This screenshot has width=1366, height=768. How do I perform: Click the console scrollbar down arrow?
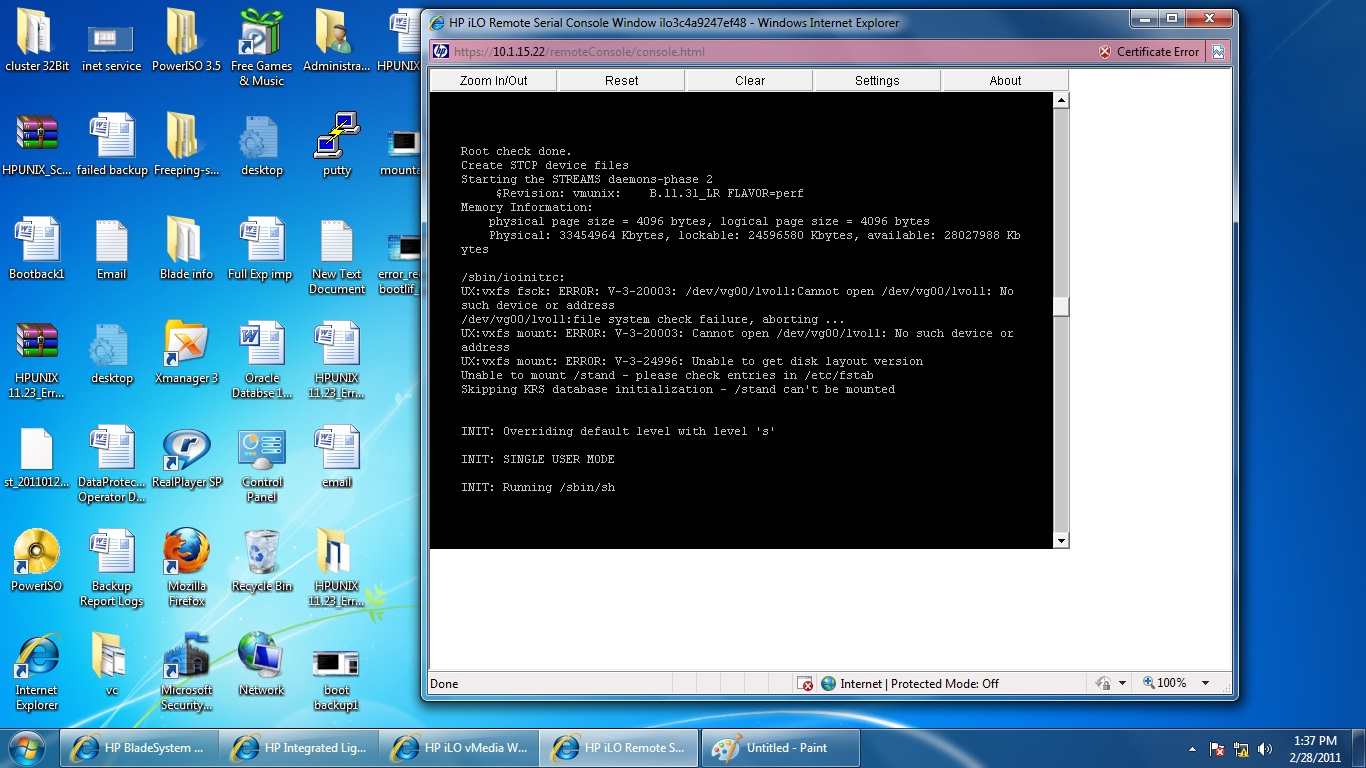pos(1061,540)
